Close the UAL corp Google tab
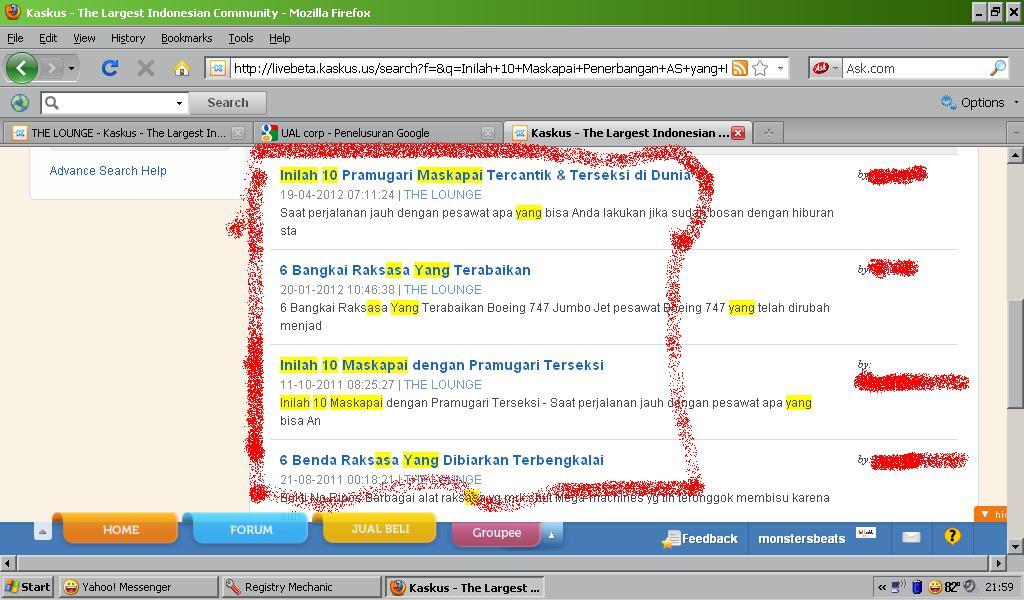 [488, 133]
